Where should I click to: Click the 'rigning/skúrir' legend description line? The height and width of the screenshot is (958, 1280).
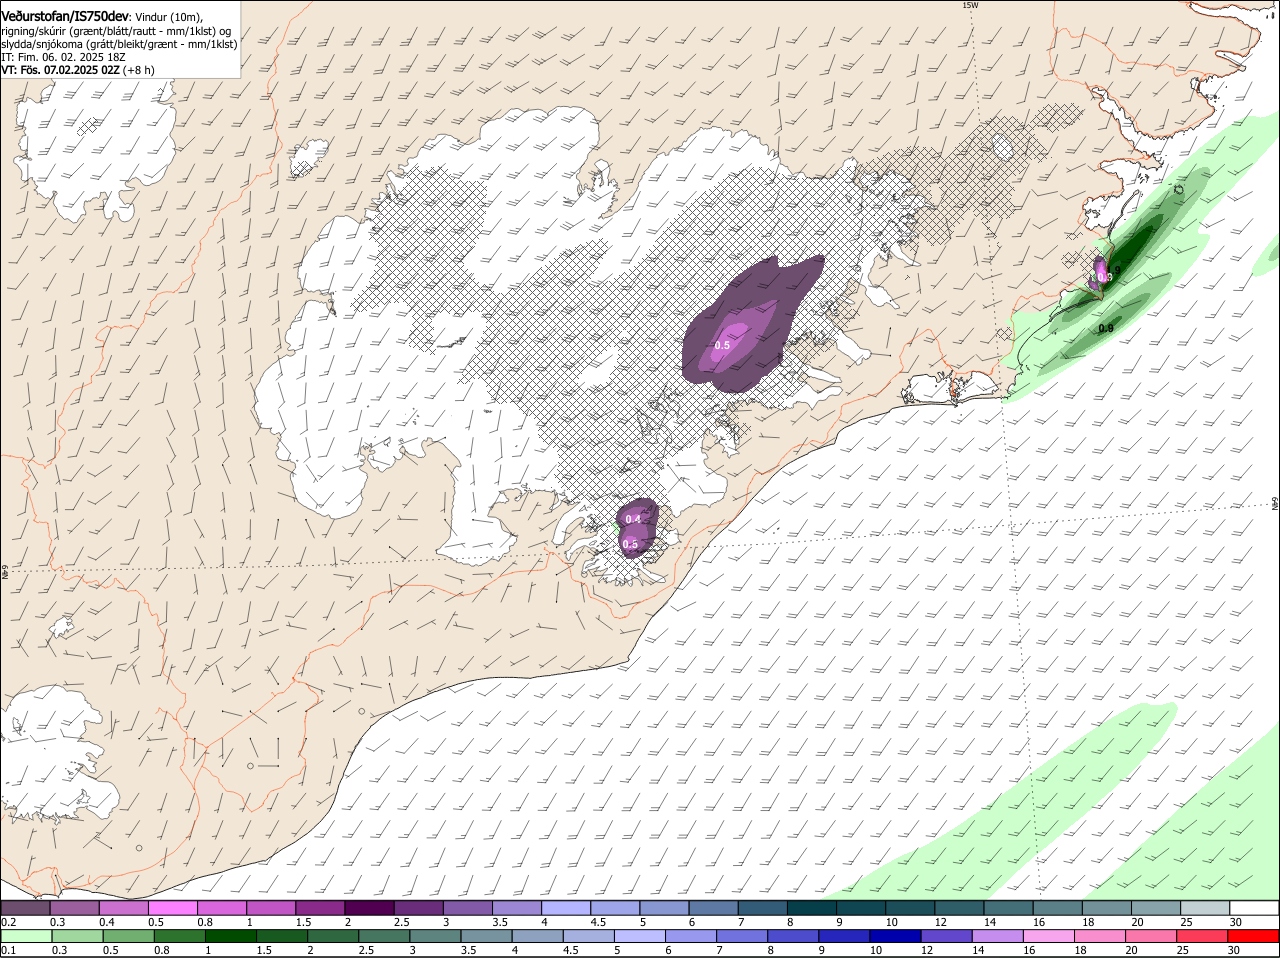pos(116,31)
